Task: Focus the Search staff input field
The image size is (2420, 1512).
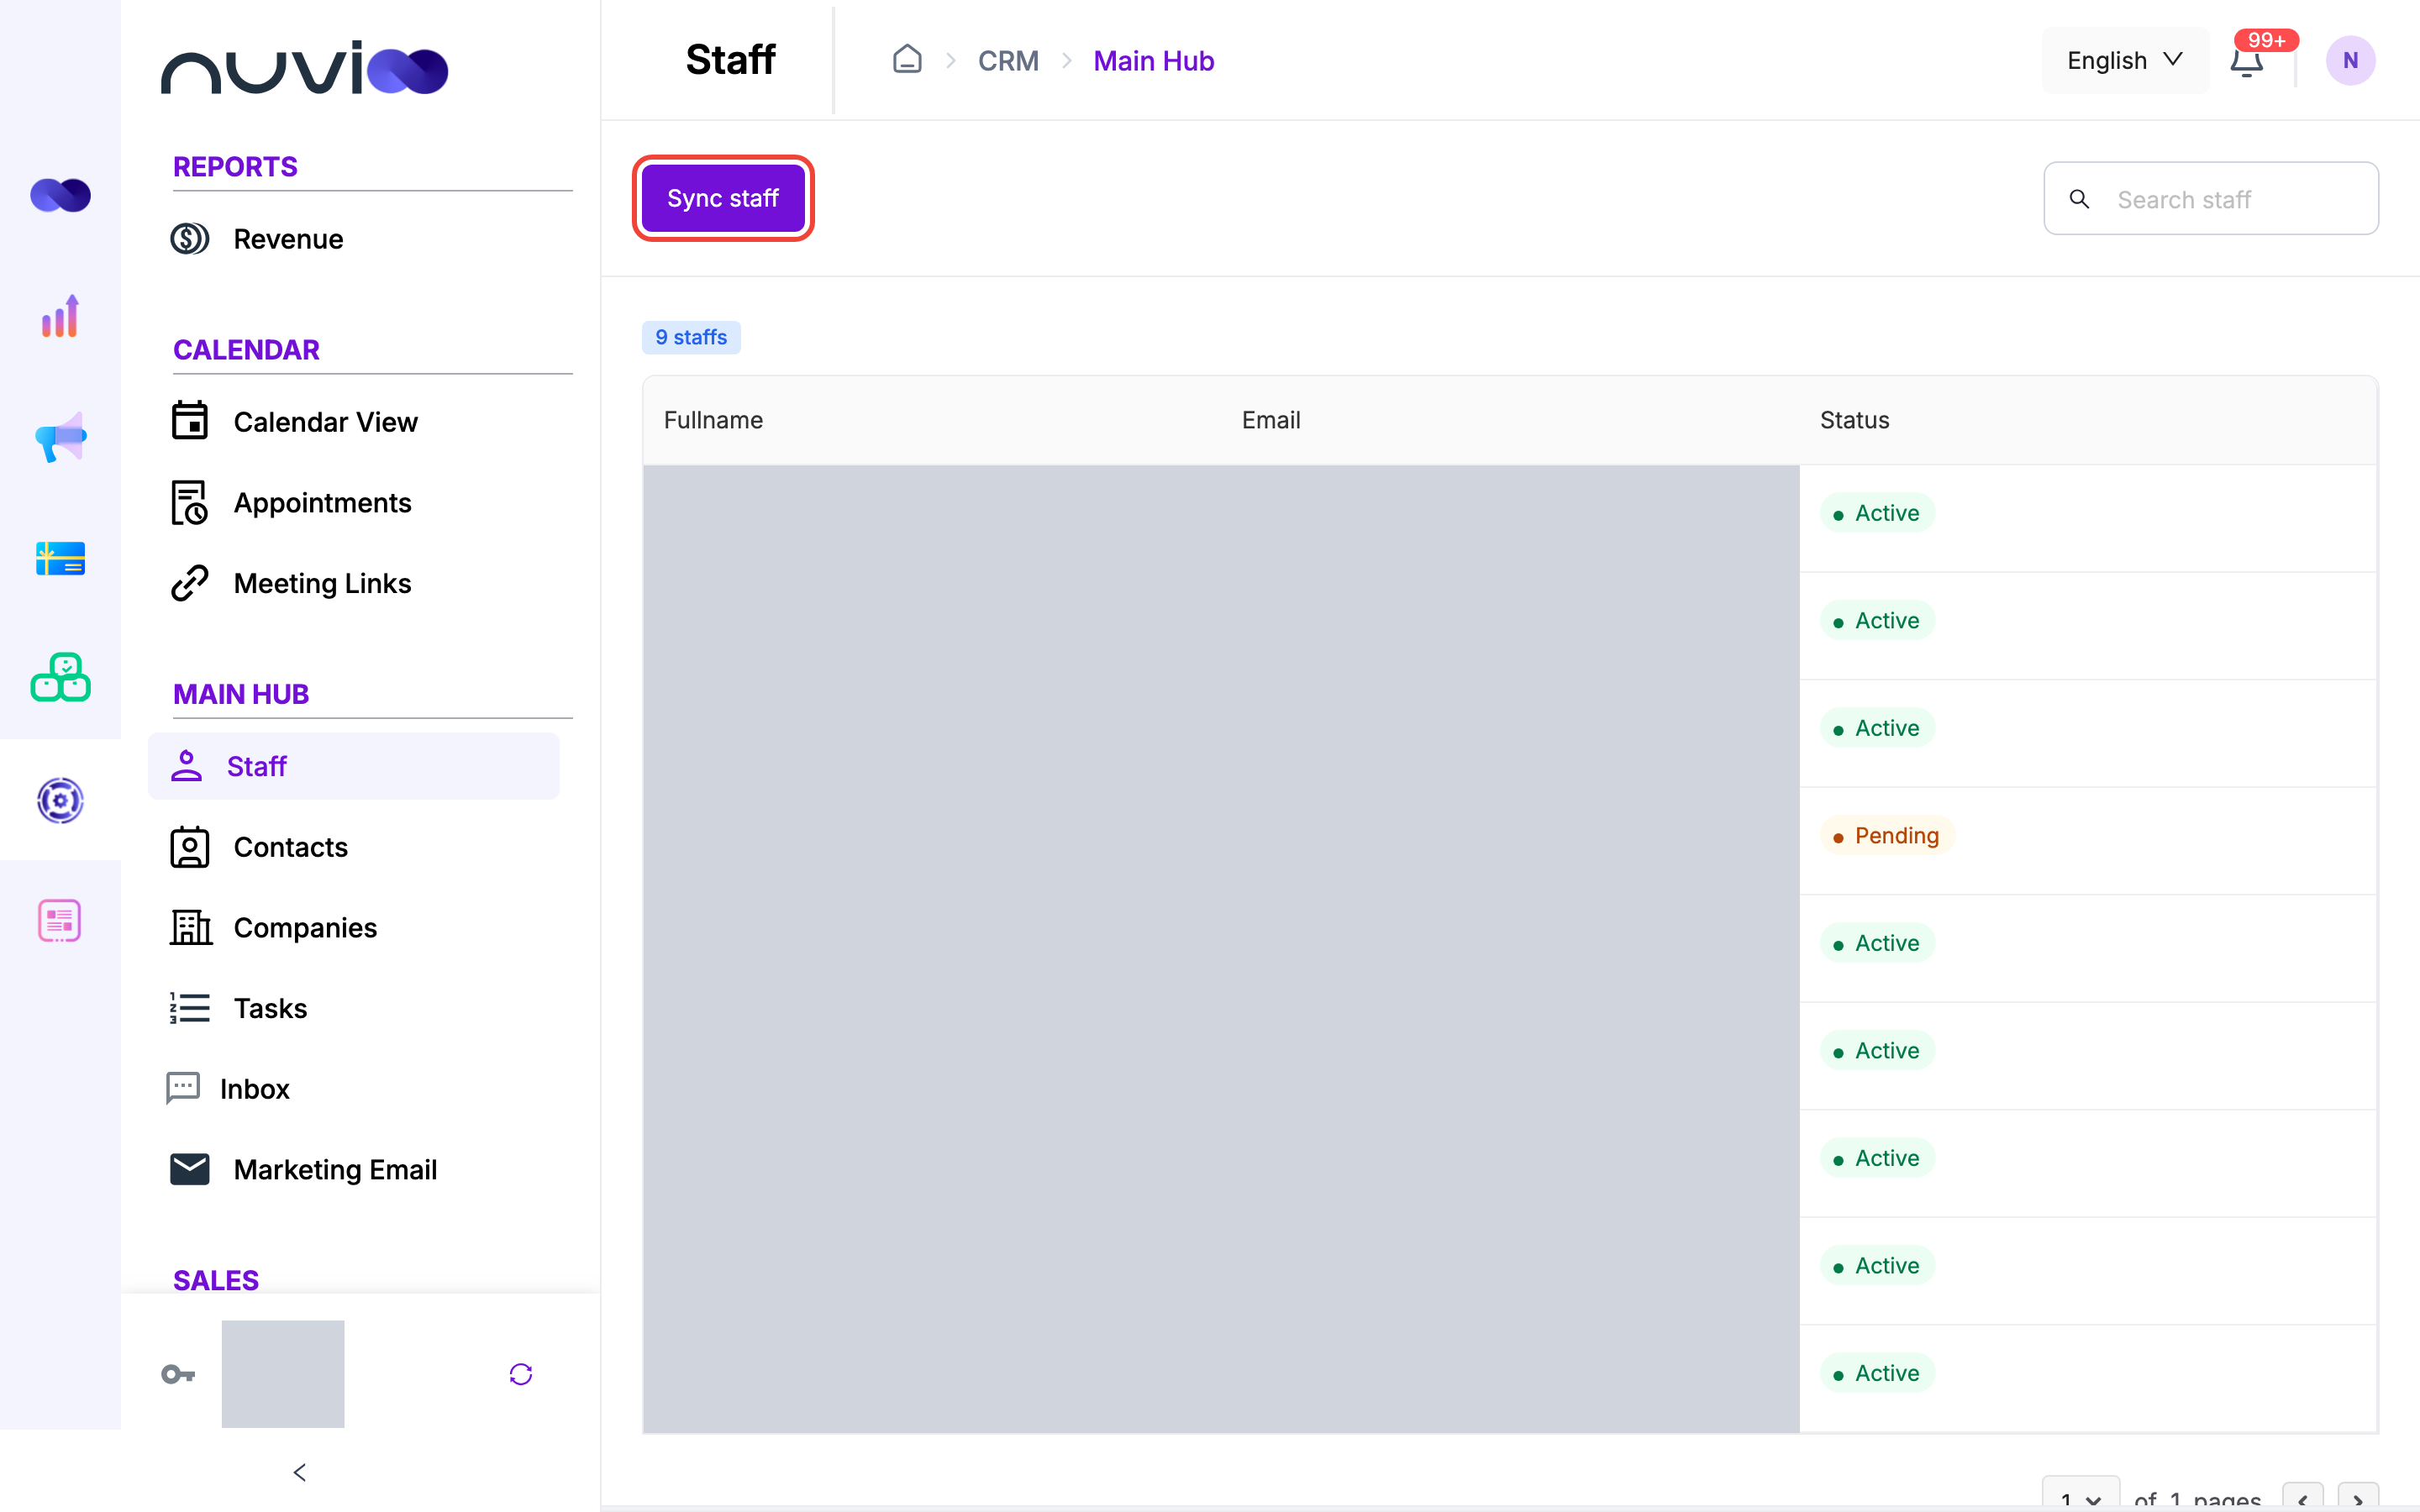Action: [x=2211, y=199]
